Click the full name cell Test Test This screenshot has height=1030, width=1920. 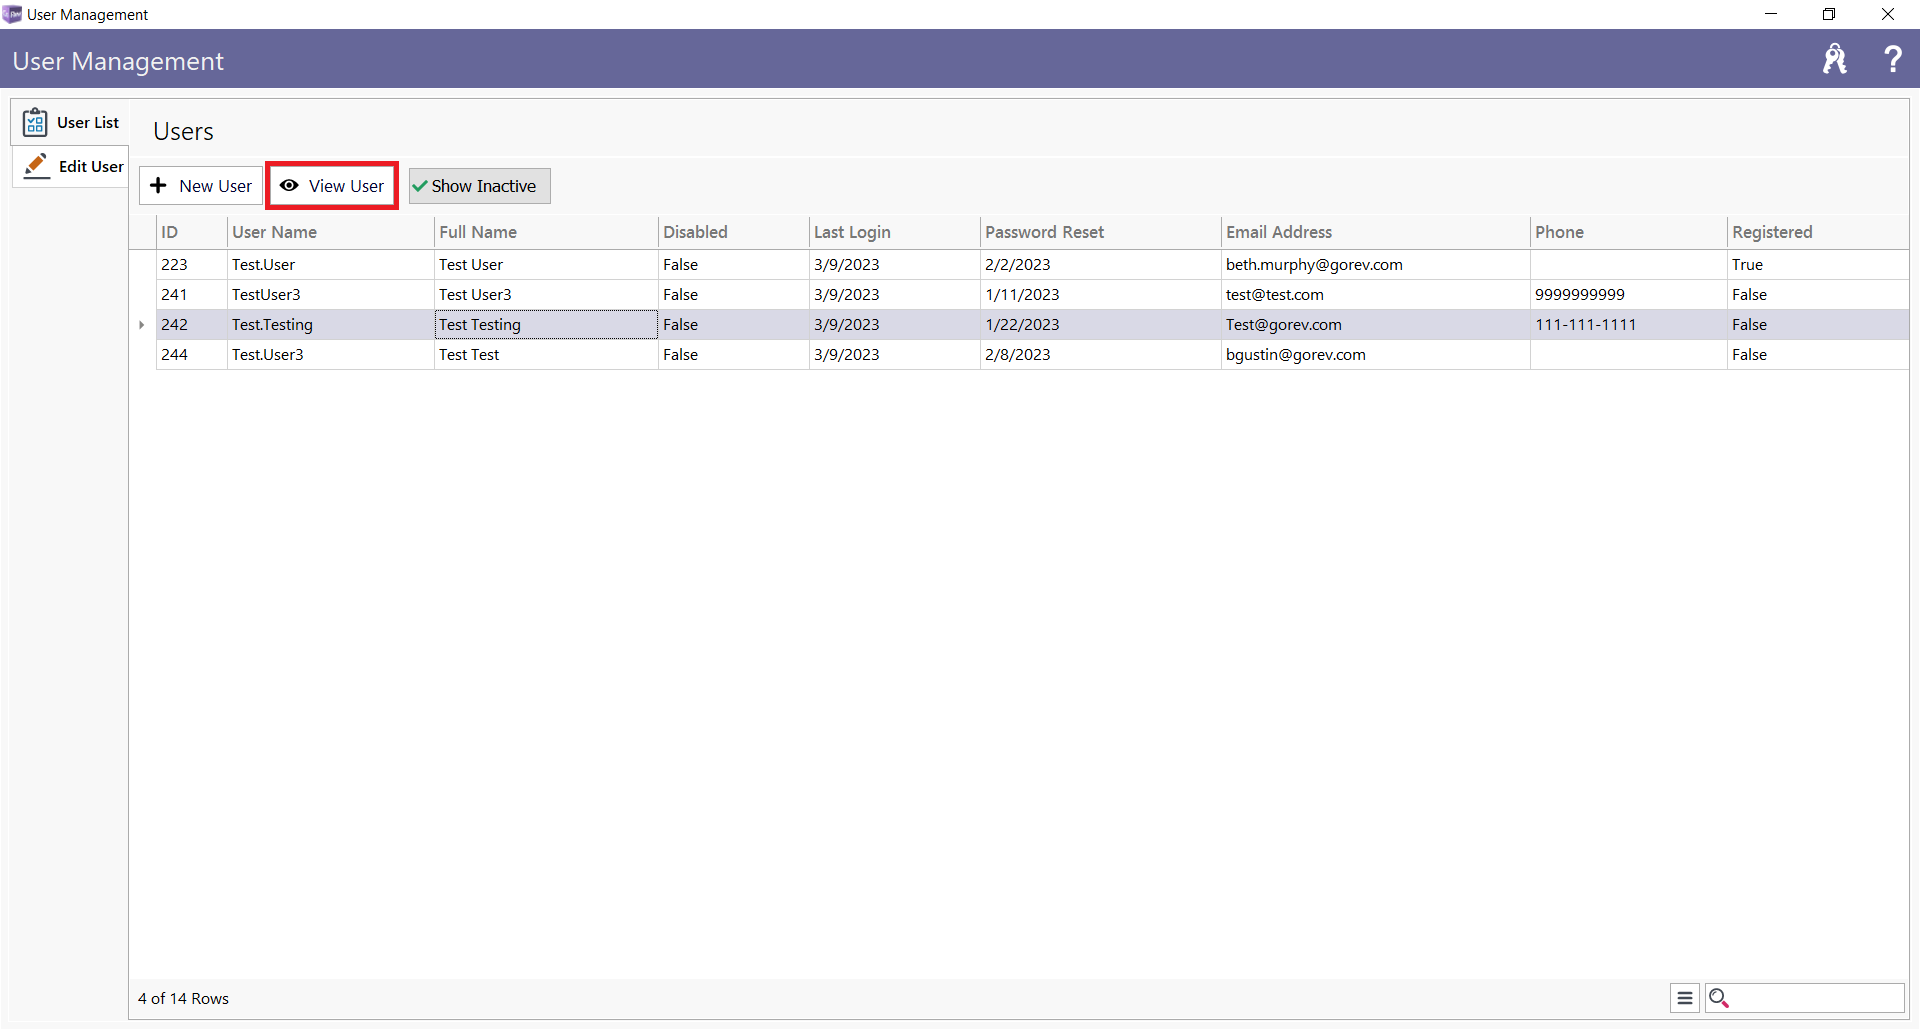coord(546,355)
